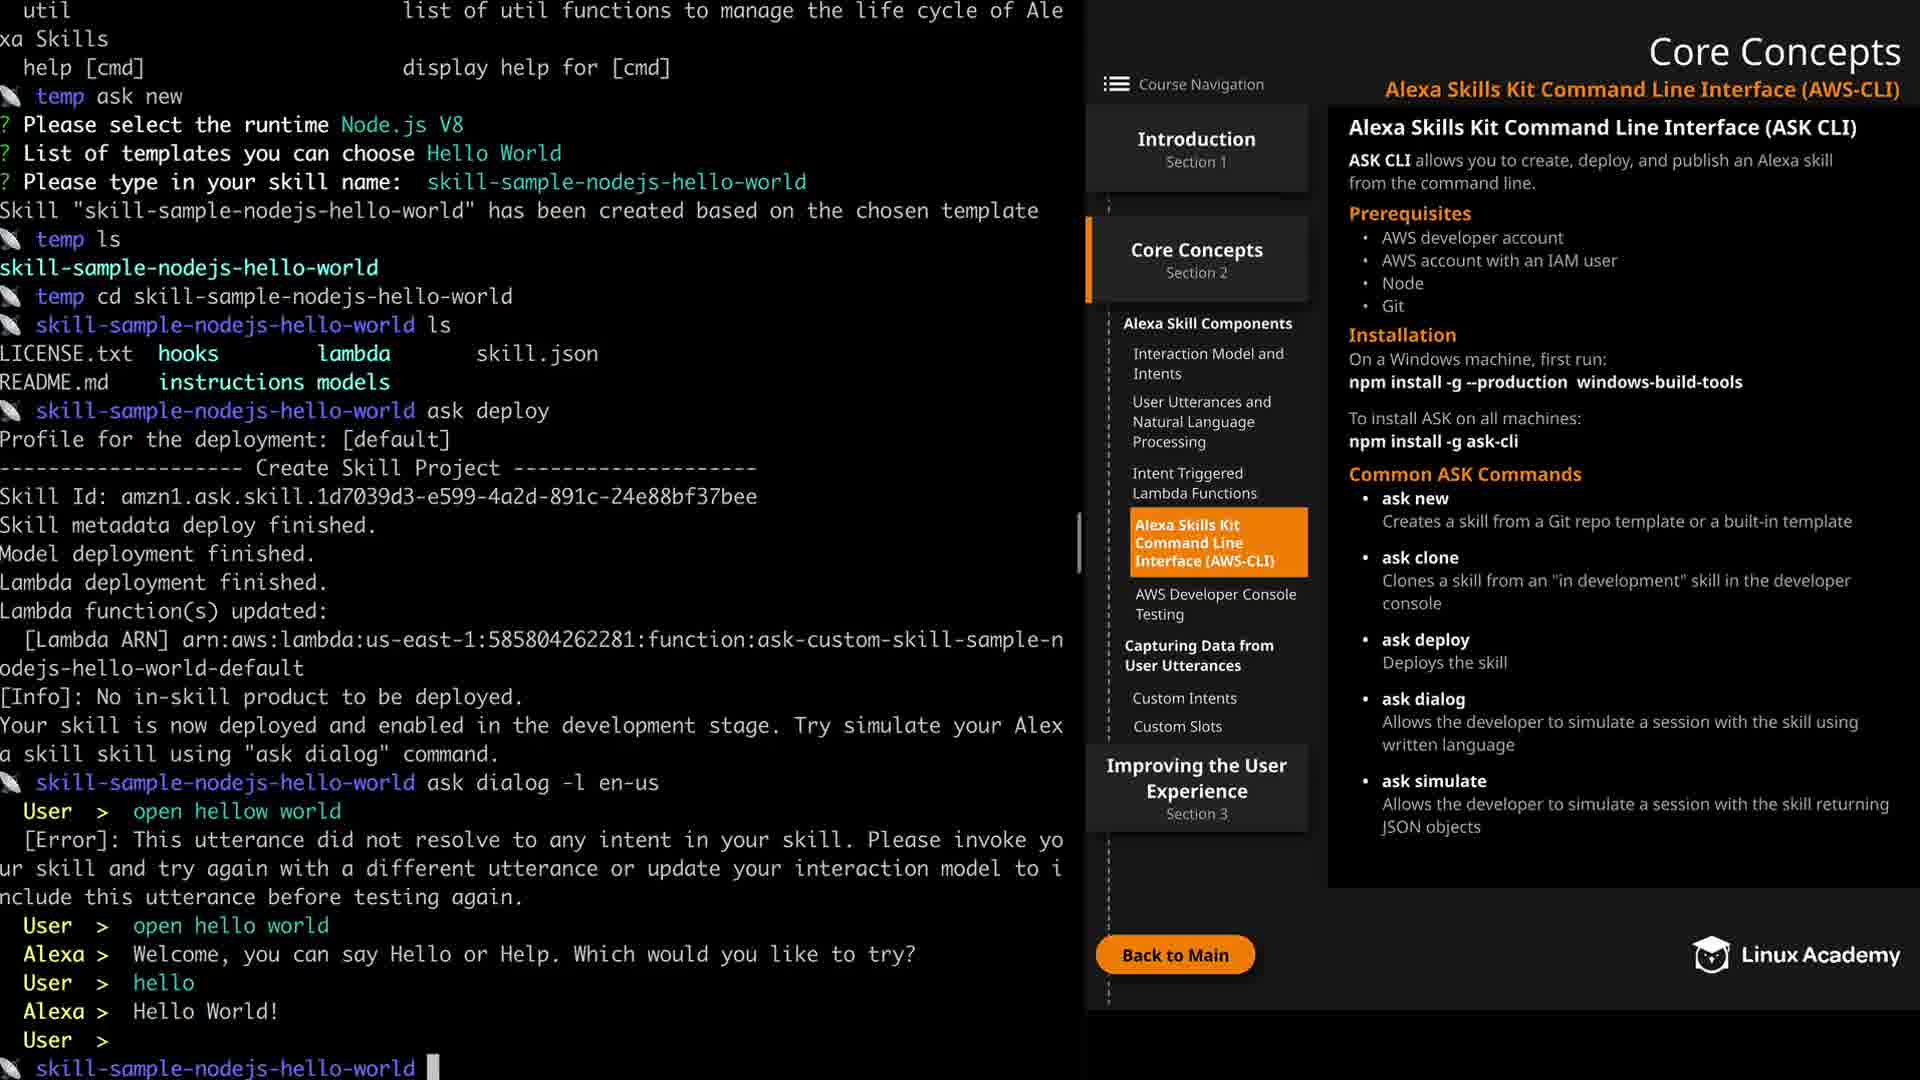This screenshot has width=1920, height=1080.
Task: Click the terminal scrollbar handle
Action: click(x=1079, y=542)
